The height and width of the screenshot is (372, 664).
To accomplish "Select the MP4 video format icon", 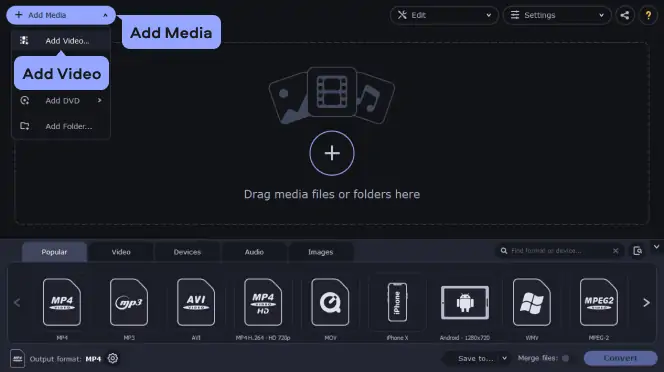I will [x=62, y=302].
